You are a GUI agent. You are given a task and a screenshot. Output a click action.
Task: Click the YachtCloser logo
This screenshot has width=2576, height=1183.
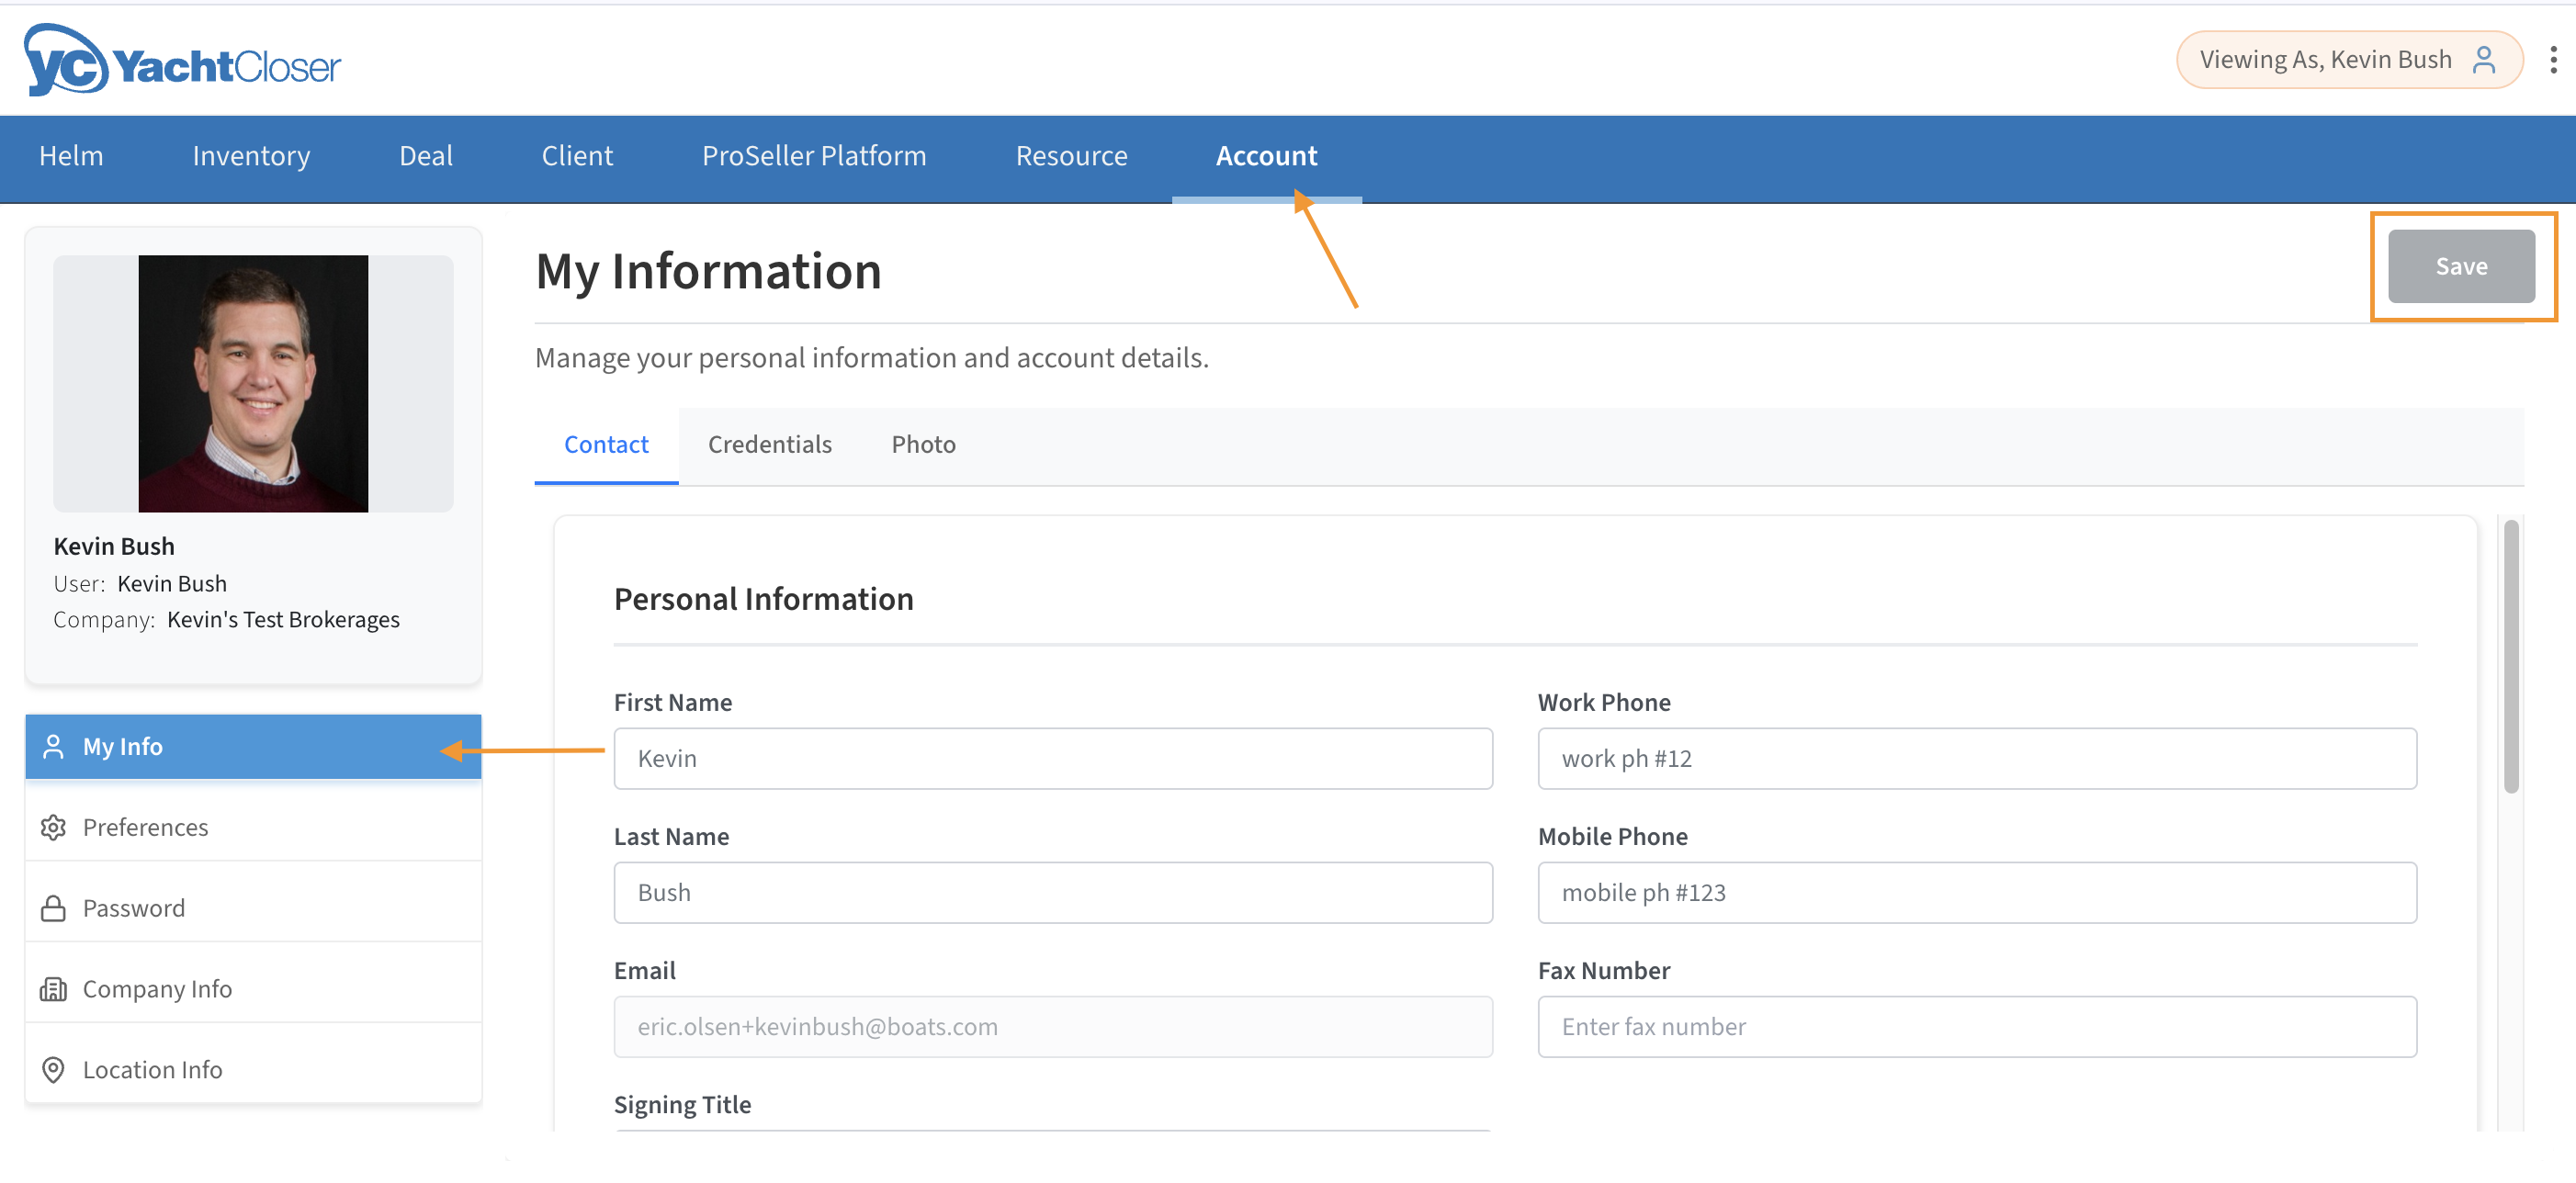[x=182, y=62]
